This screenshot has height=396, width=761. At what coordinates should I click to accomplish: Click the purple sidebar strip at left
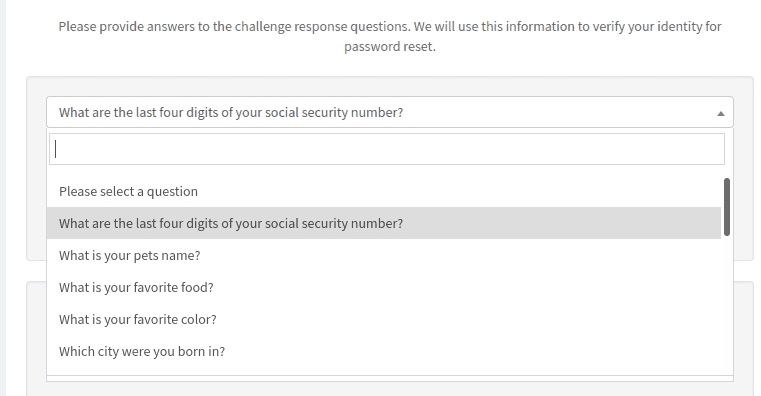tap(2, 198)
